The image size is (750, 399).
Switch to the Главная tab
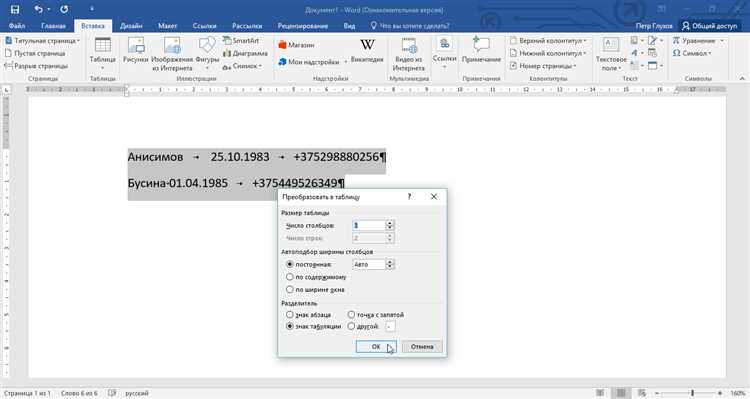coord(53,26)
